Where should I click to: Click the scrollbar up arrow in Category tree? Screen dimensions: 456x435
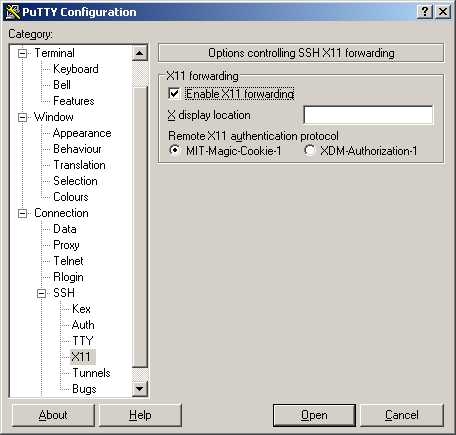tap(140, 53)
